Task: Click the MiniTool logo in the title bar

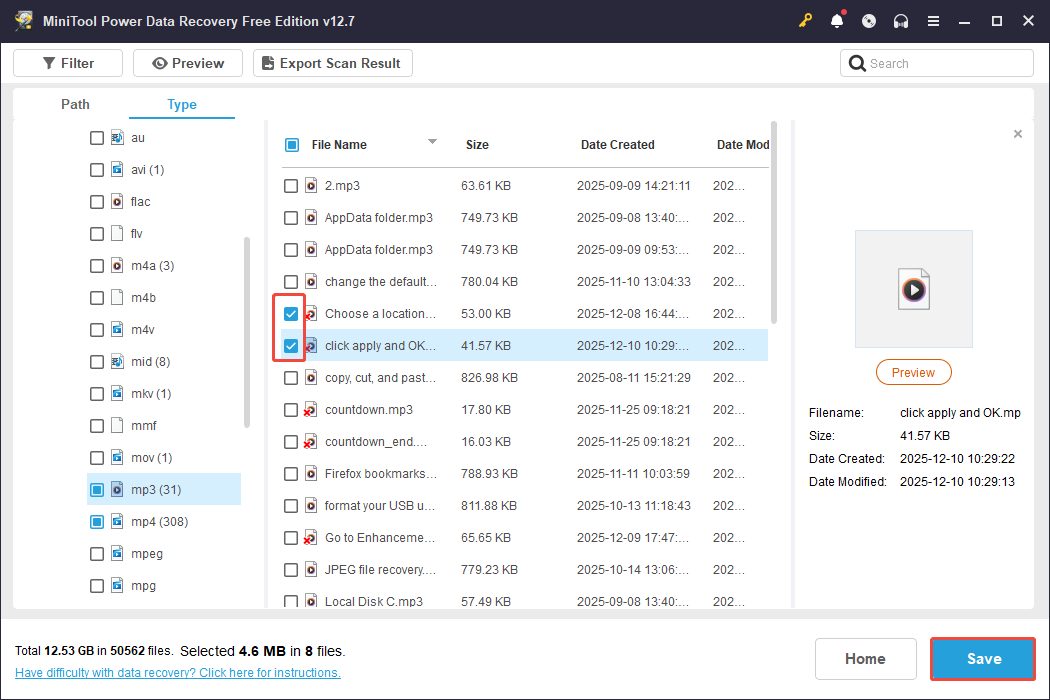Action: [22, 20]
